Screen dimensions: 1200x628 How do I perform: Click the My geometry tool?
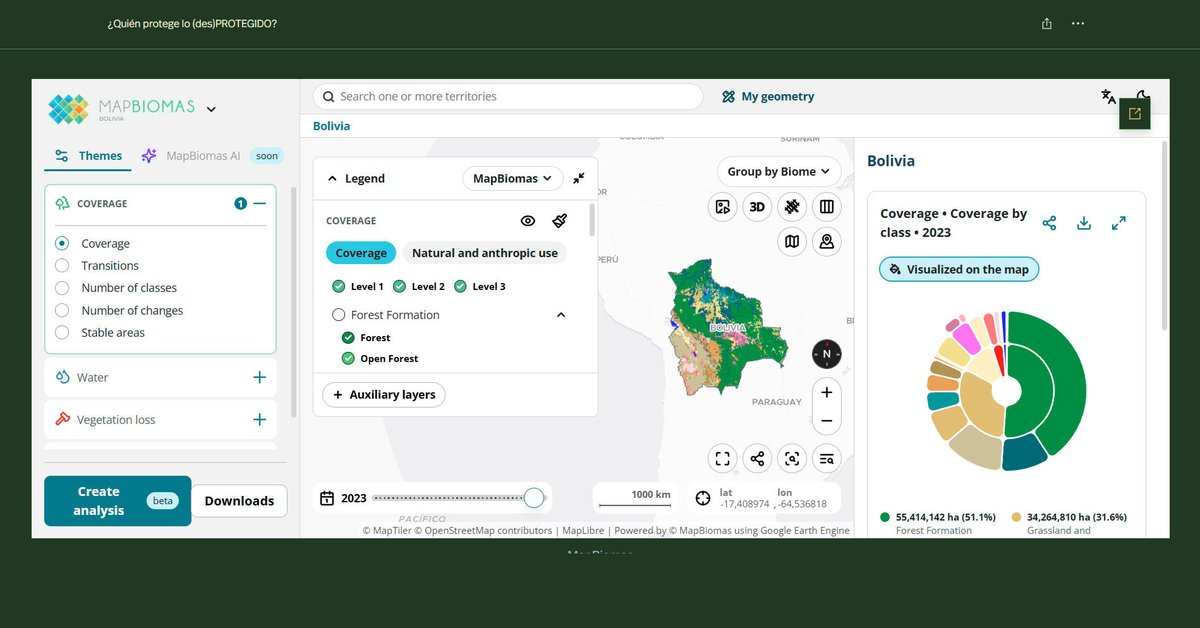point(768,97)
